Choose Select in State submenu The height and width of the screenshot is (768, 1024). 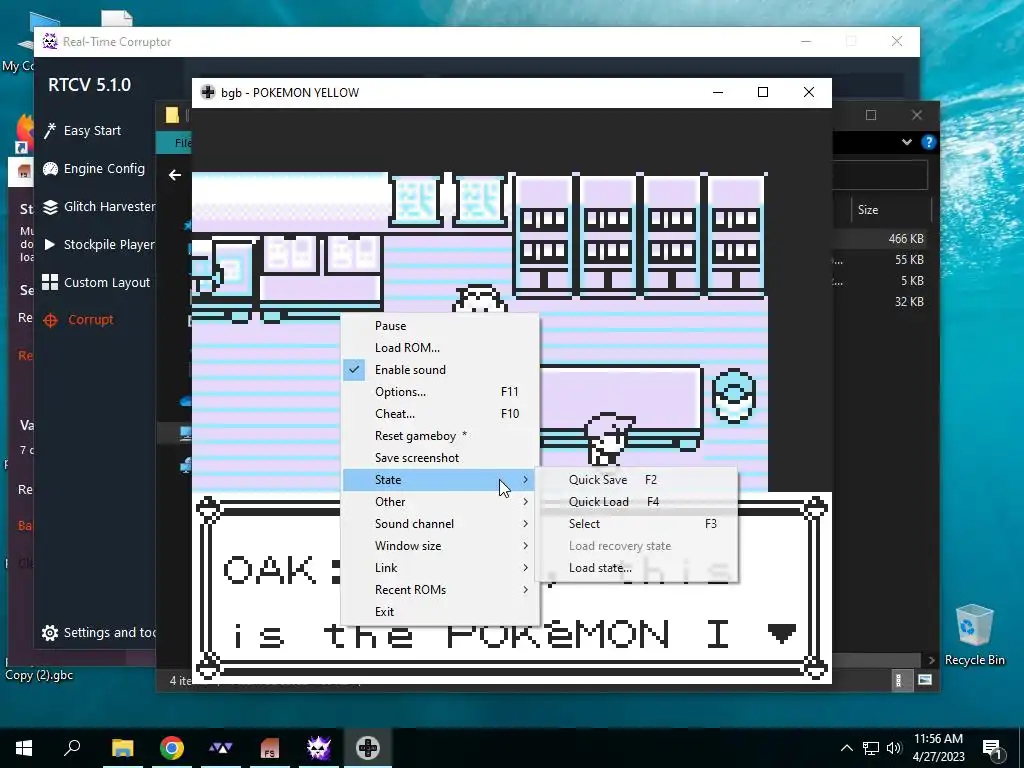click(637, 524)
